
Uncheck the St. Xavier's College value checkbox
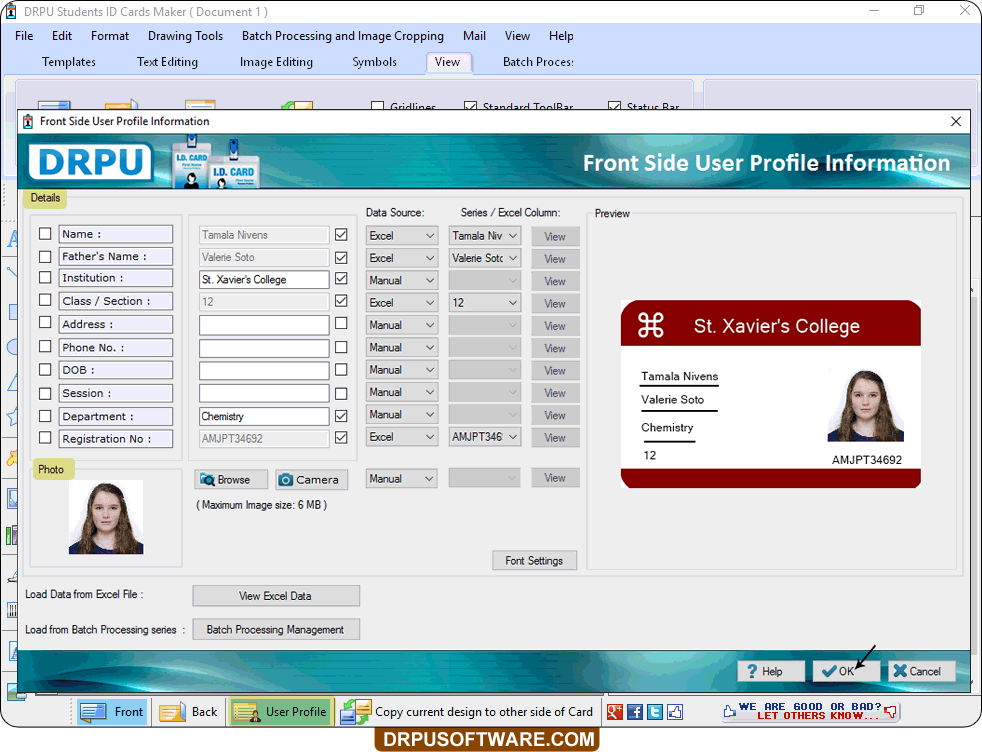click(341, 278)
